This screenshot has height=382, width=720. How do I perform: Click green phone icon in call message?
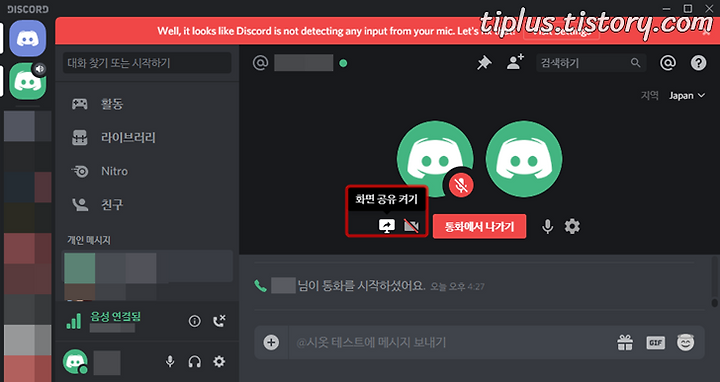(x=260, y=286)
